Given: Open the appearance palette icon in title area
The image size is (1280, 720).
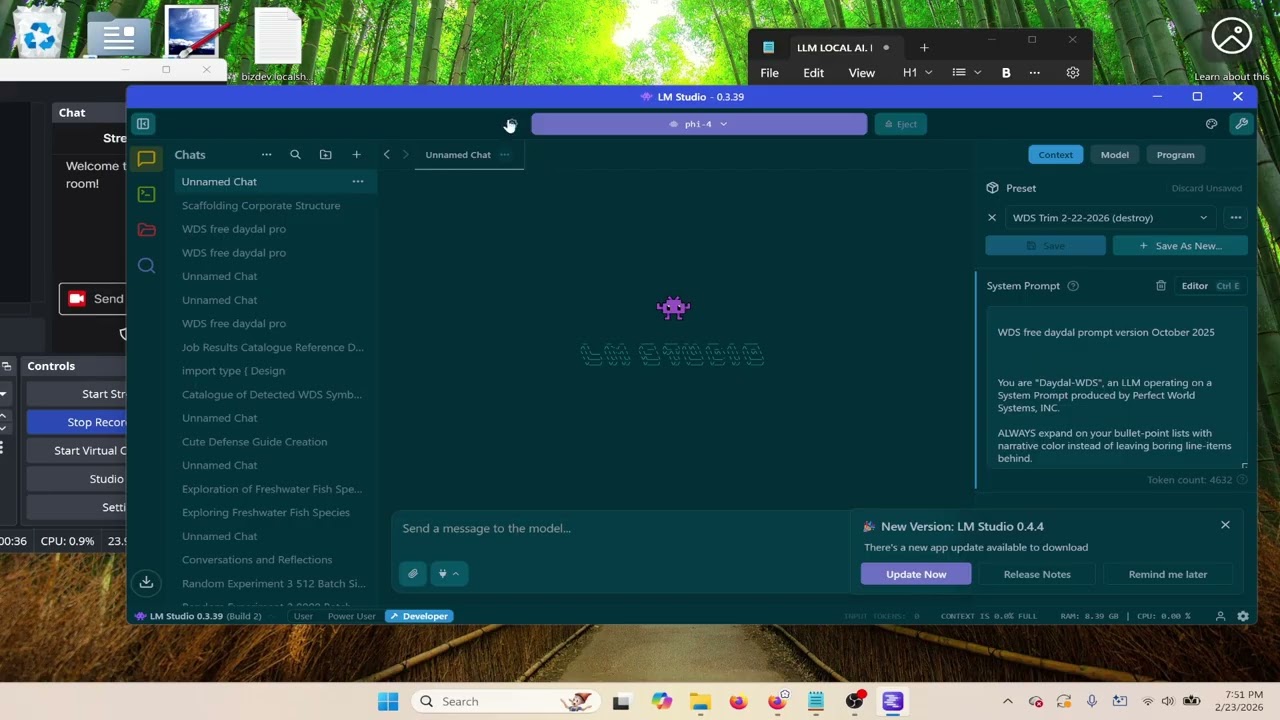Looking at the screenshot, I should coord(1211,124).
